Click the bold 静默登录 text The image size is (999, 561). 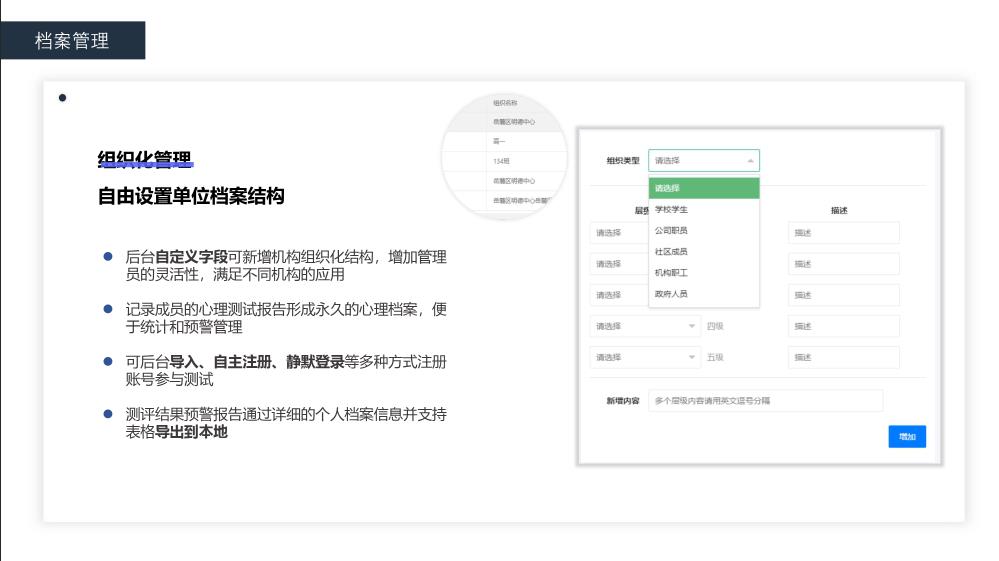315,362
